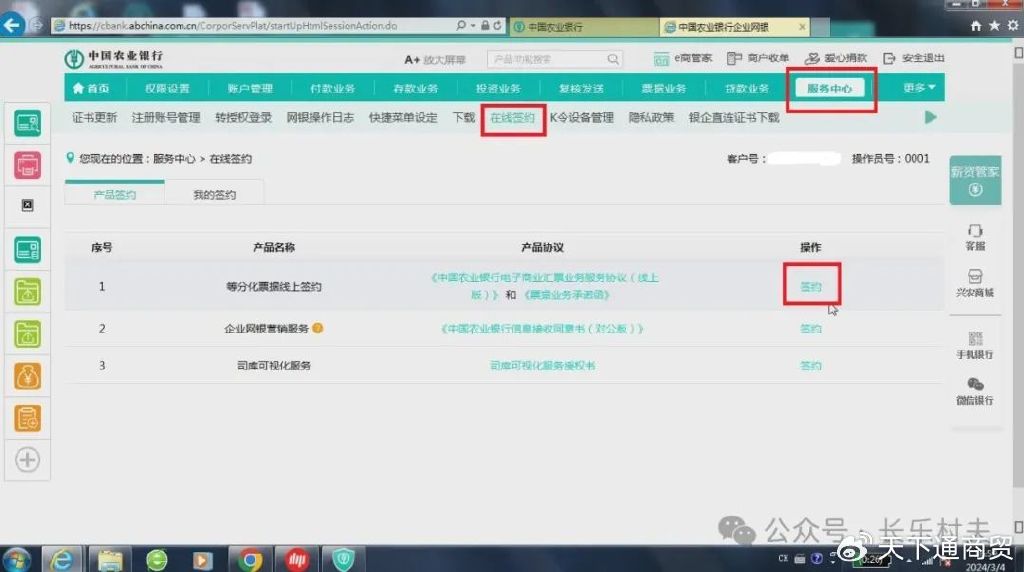Viewport: 1024px width, 572px height.
Task: Click orange help icon beside 企业网银营销服务
Action: point(317,328)
